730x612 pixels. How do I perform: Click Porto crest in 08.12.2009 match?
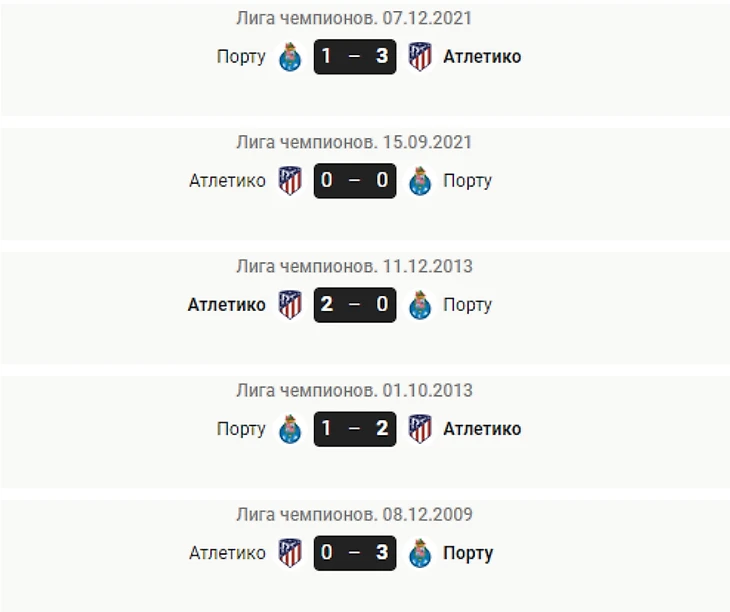coord(420,553)
